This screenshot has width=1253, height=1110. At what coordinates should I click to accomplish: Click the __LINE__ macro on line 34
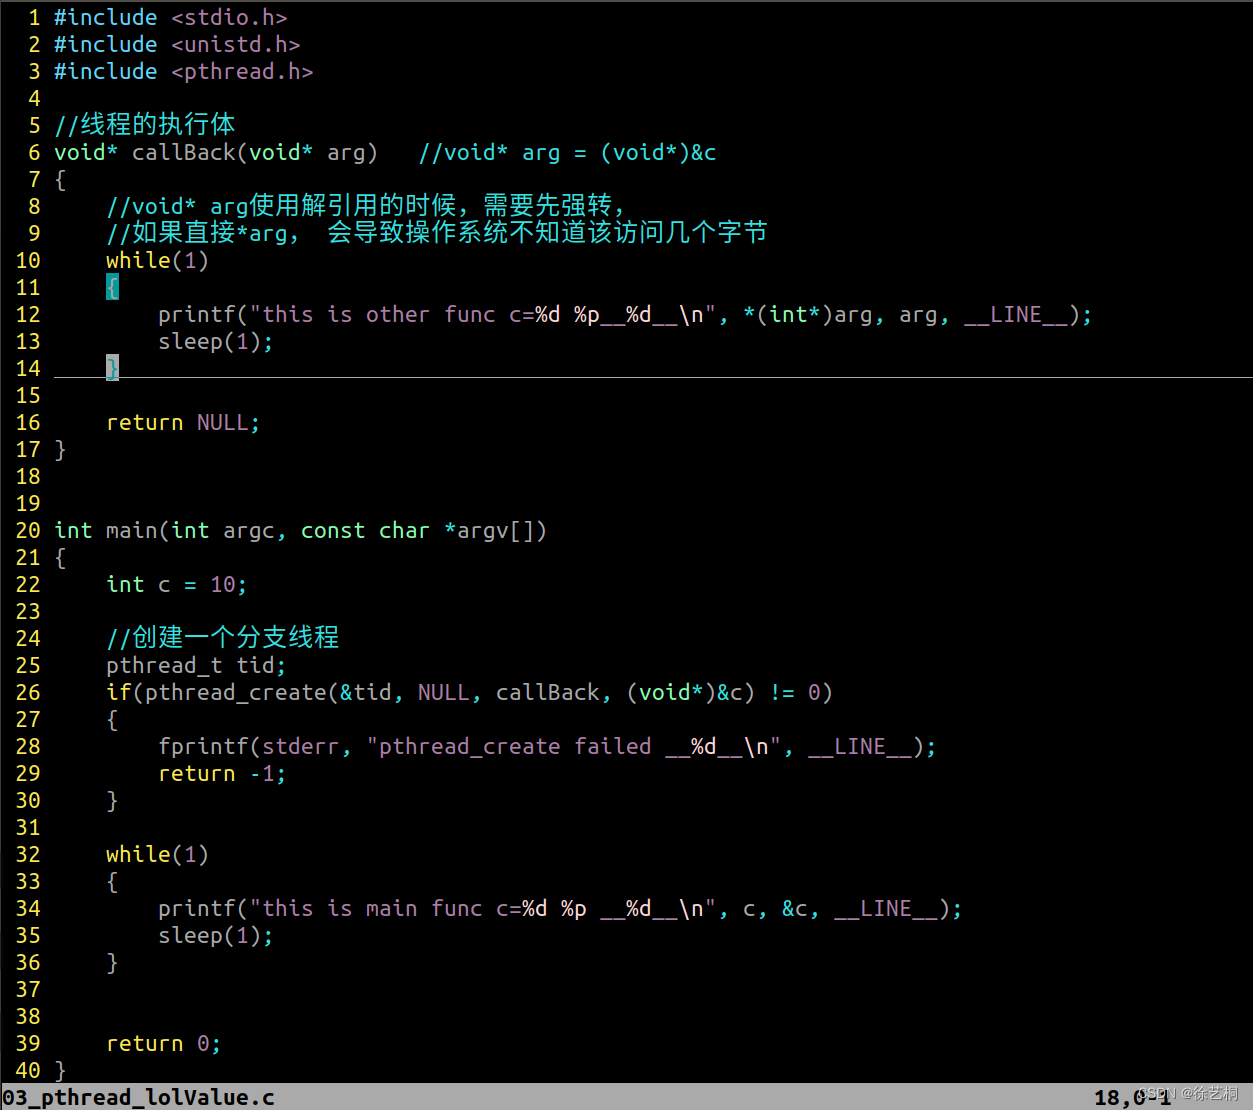pyautogui.click(x=886, y=909)
